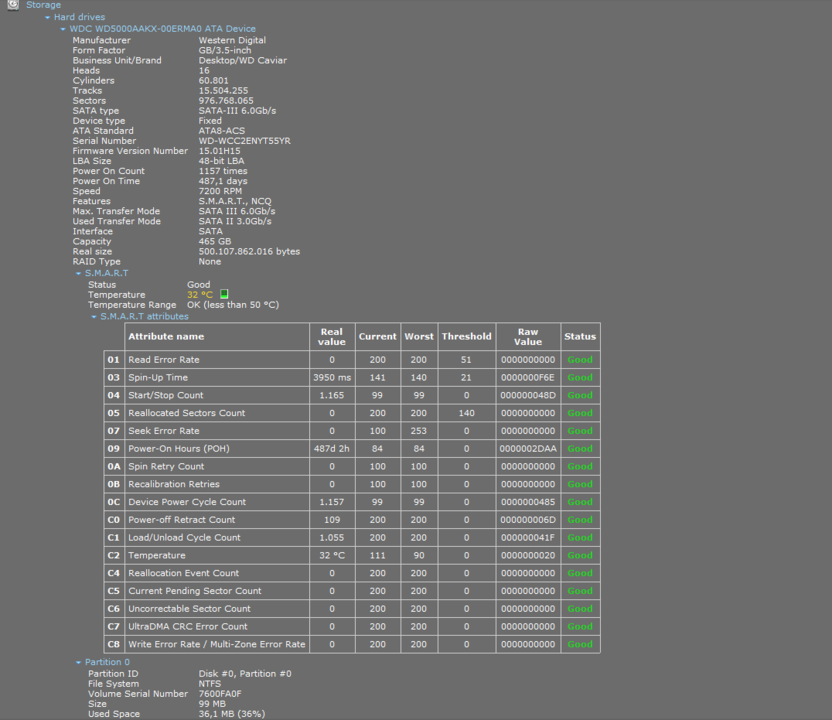The width and height of the screenshot is (832, 720).
Task: Click the 0A attribute ID cell
Action: pos(114,466)
